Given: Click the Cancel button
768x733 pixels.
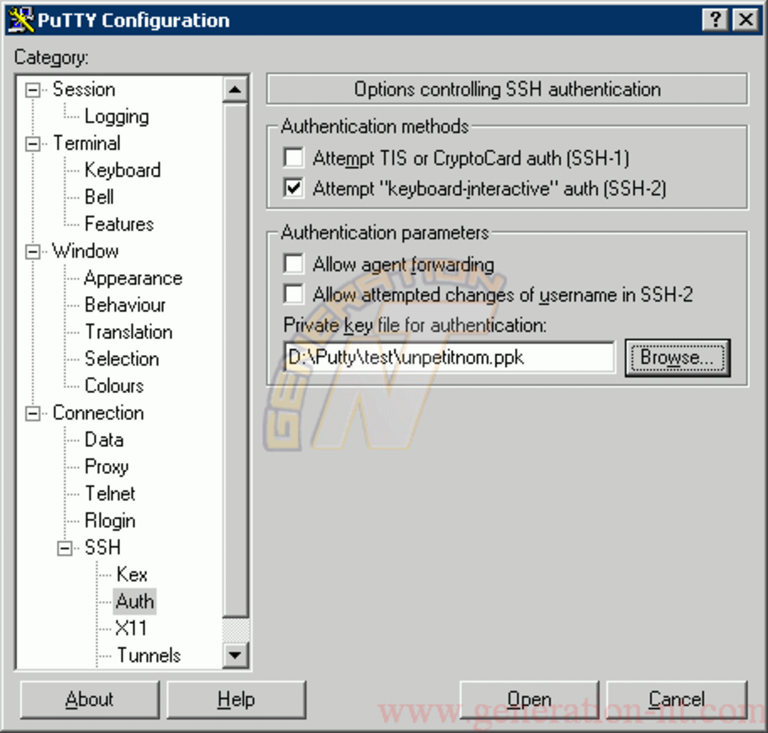Looking at the screenshot, I should coord(677,700).
